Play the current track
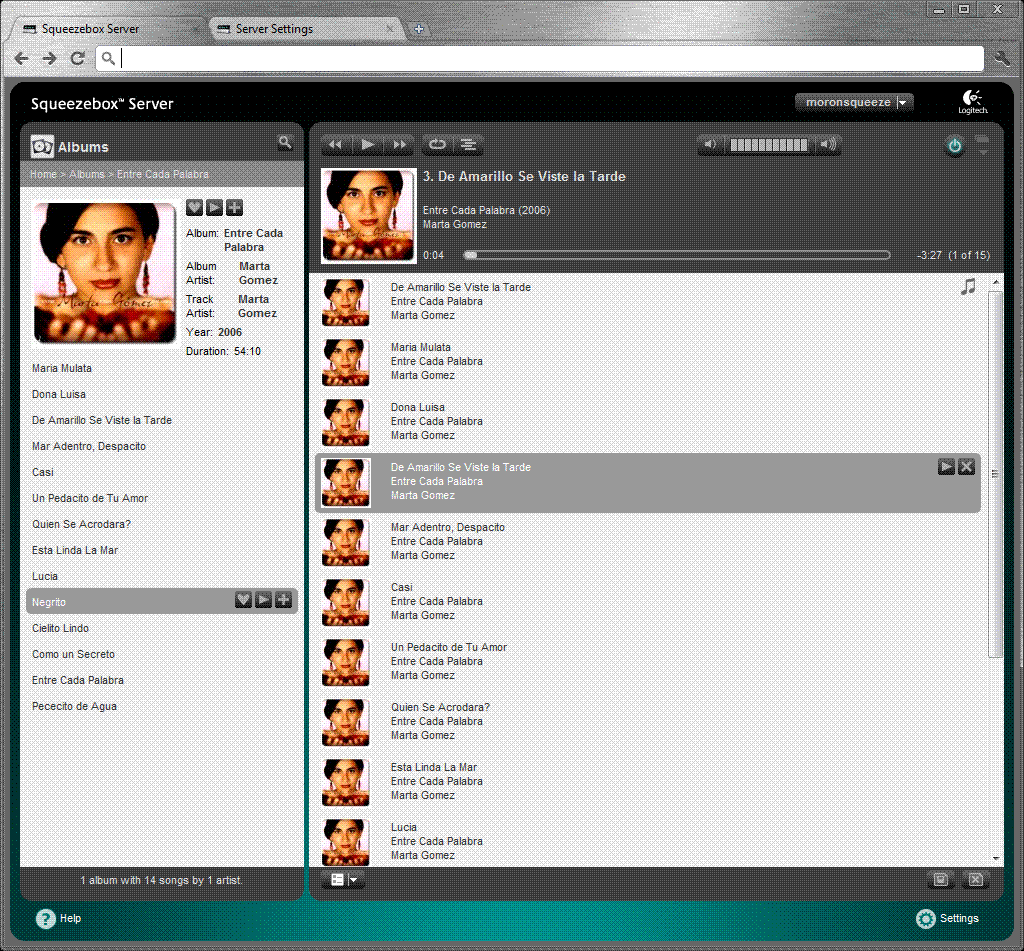 point(368,145)
